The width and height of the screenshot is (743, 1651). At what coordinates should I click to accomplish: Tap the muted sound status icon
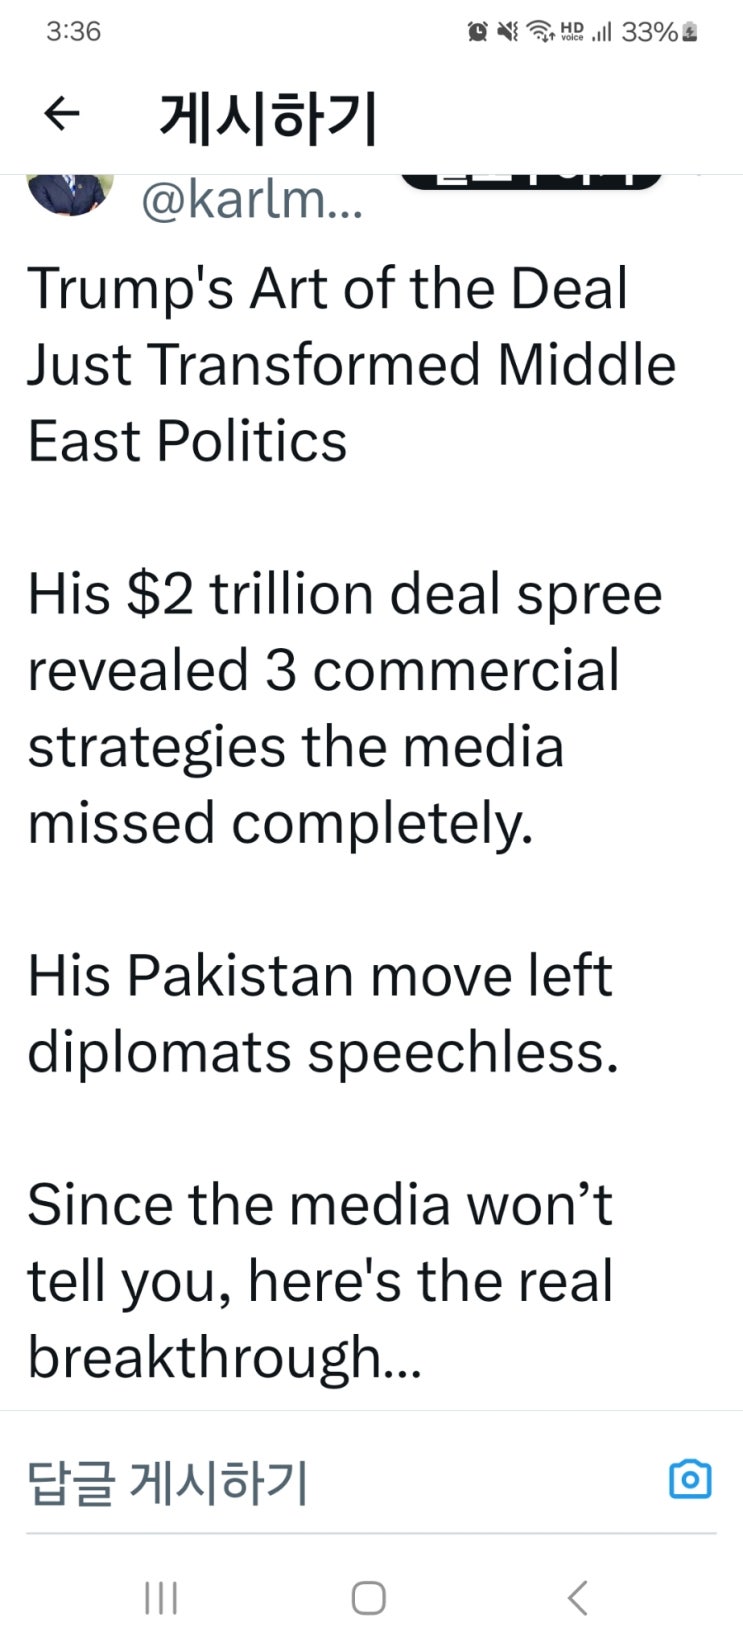508,32
